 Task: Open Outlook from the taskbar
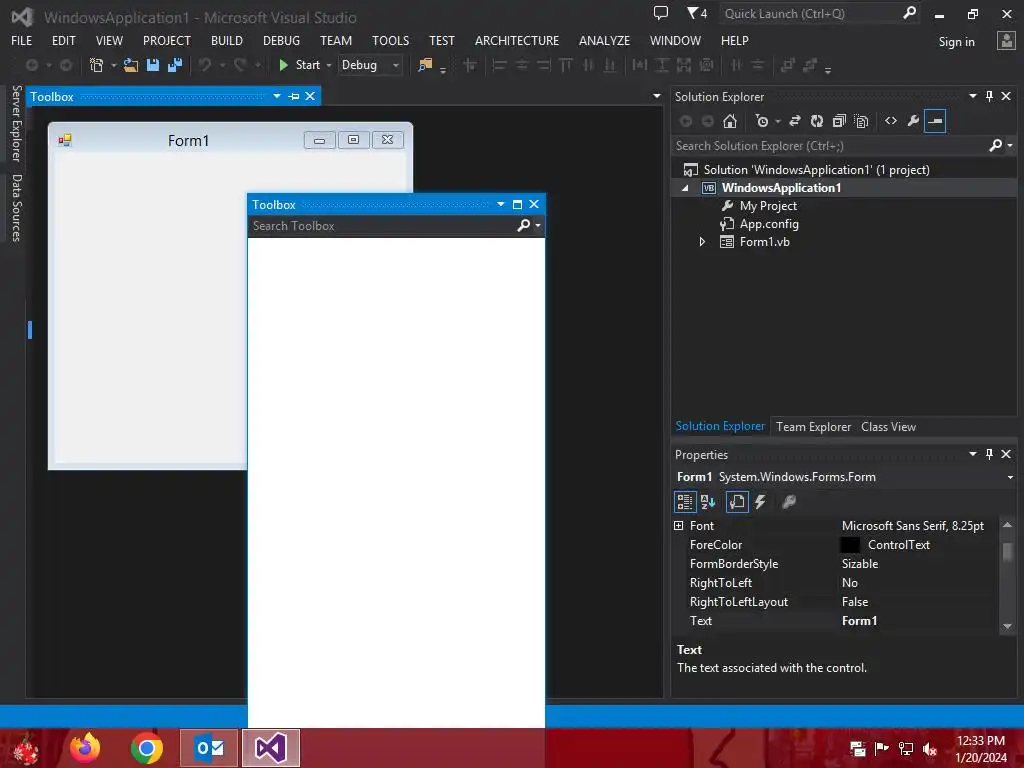coord(209,748)
